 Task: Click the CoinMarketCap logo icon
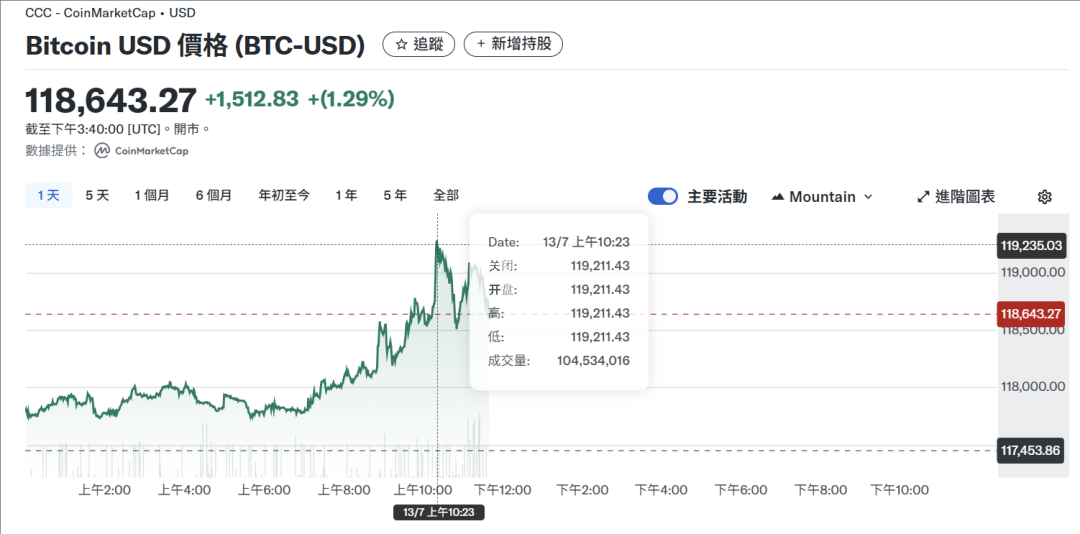click(x=102, y=151)
